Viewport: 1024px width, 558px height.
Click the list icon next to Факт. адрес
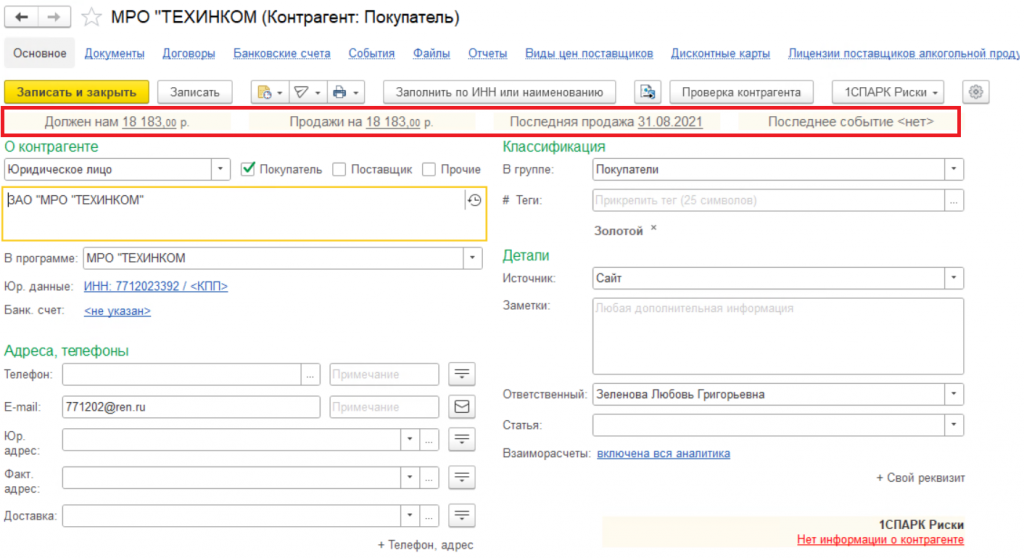click(x=462, y=478)
